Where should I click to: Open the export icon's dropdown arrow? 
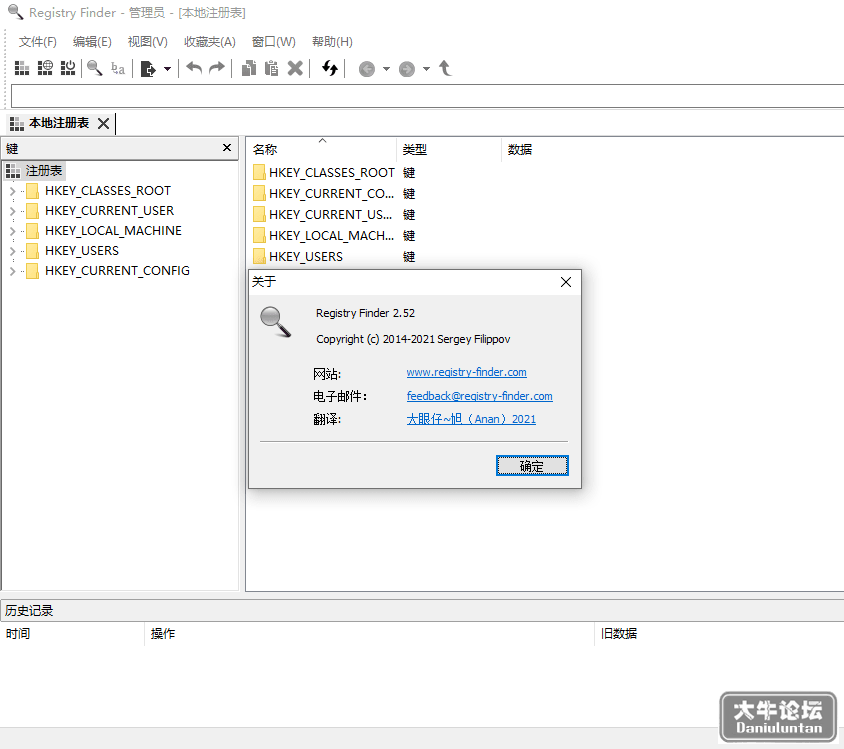(167, 69)
